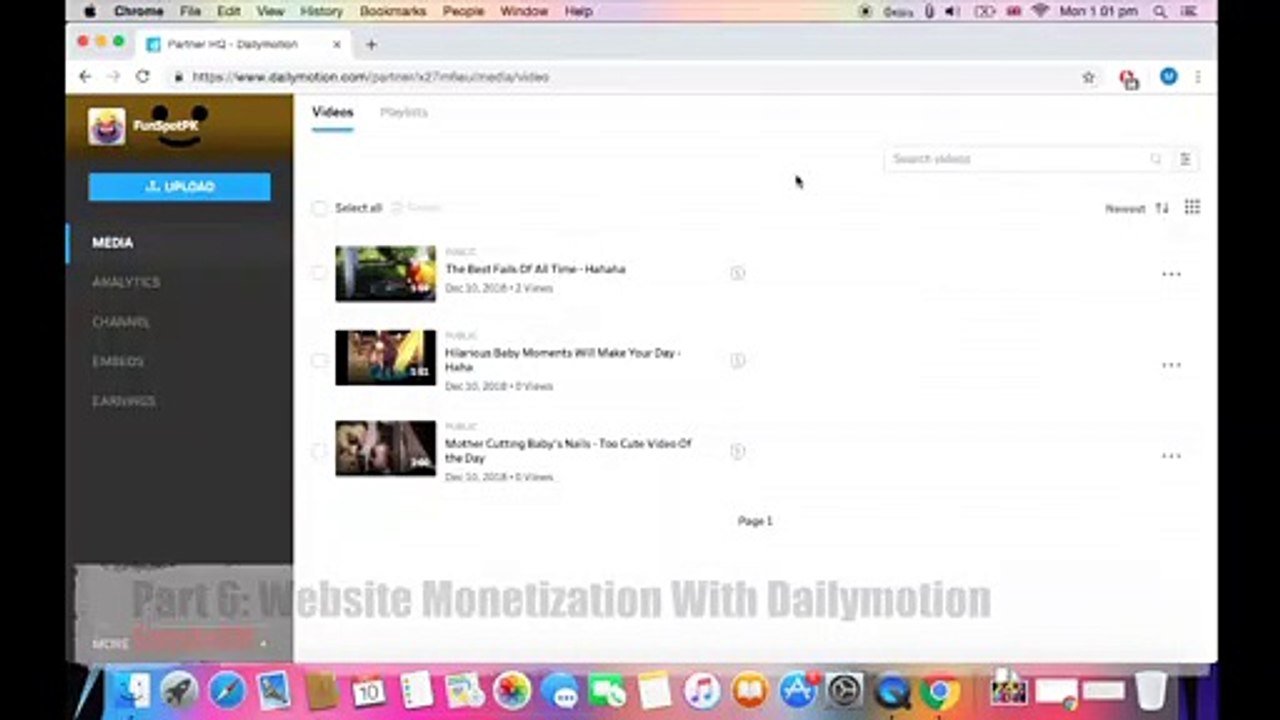
Task: Click the Search videos input field
Action: click(x=1018, y=159)
